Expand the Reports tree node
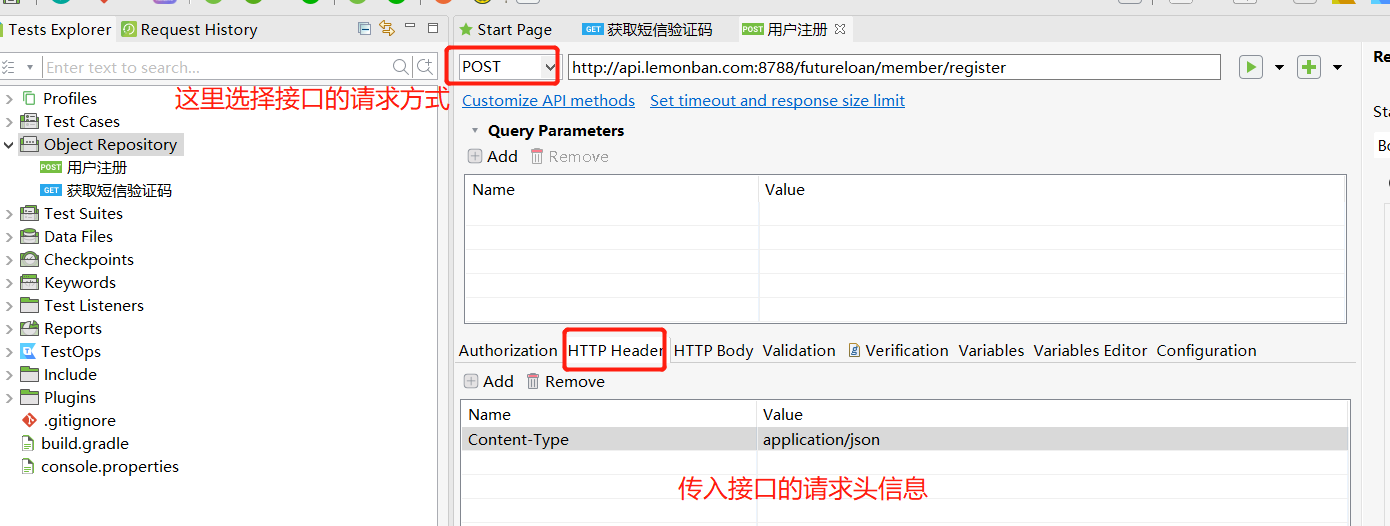 (x=9, y=328)
